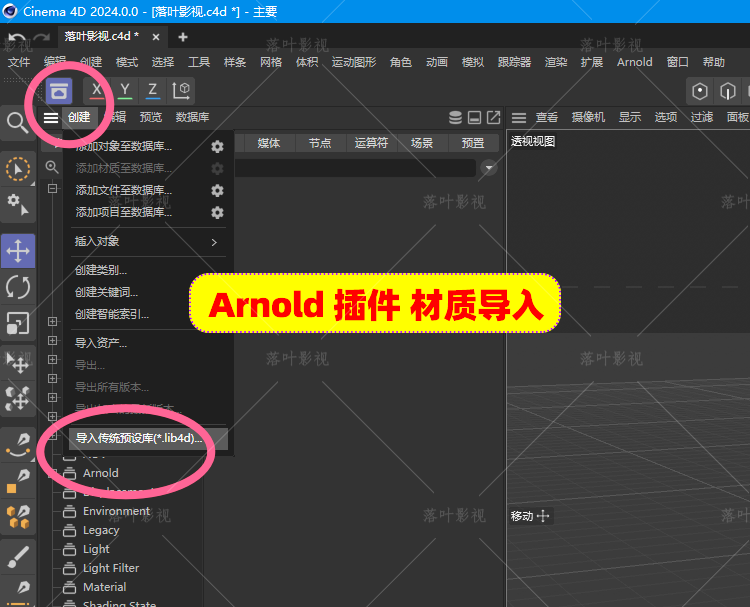750x607 pixels.
Task: Open the 预览 menu in asset browser
Action: pos(151,117)
